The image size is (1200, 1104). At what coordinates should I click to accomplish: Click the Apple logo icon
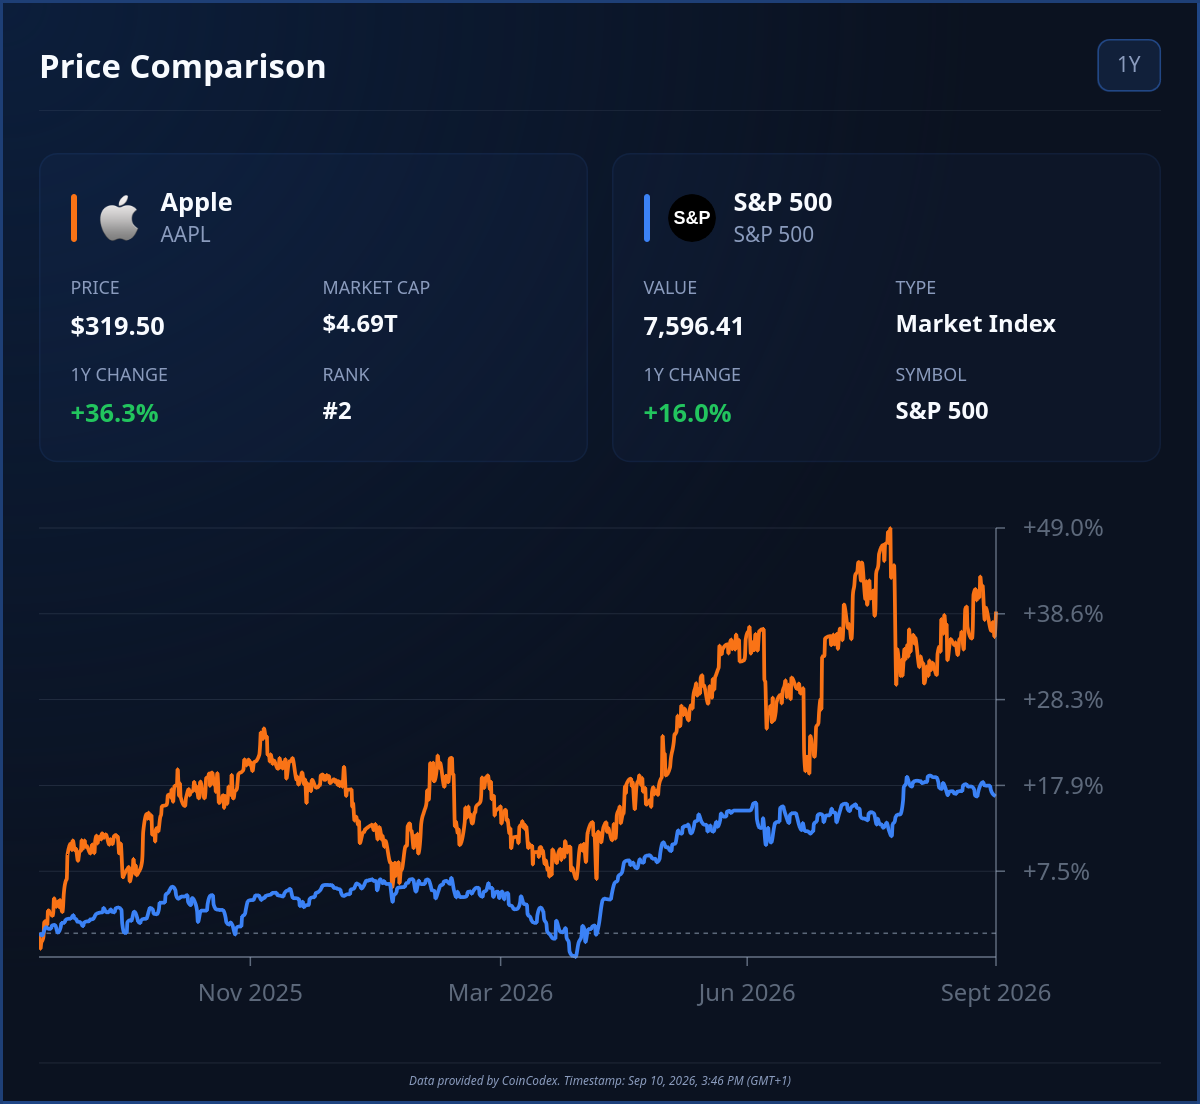[119, 218]
